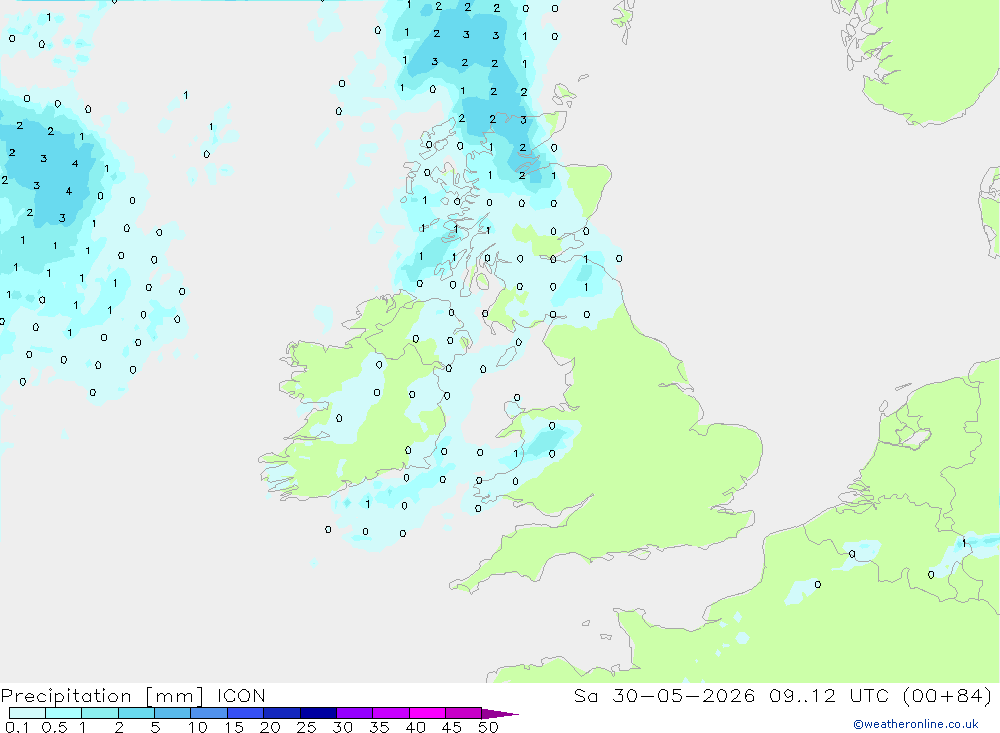Pick the 10–15 mm legend color box
1000x733 pixels.
click(x=209, y=713)
